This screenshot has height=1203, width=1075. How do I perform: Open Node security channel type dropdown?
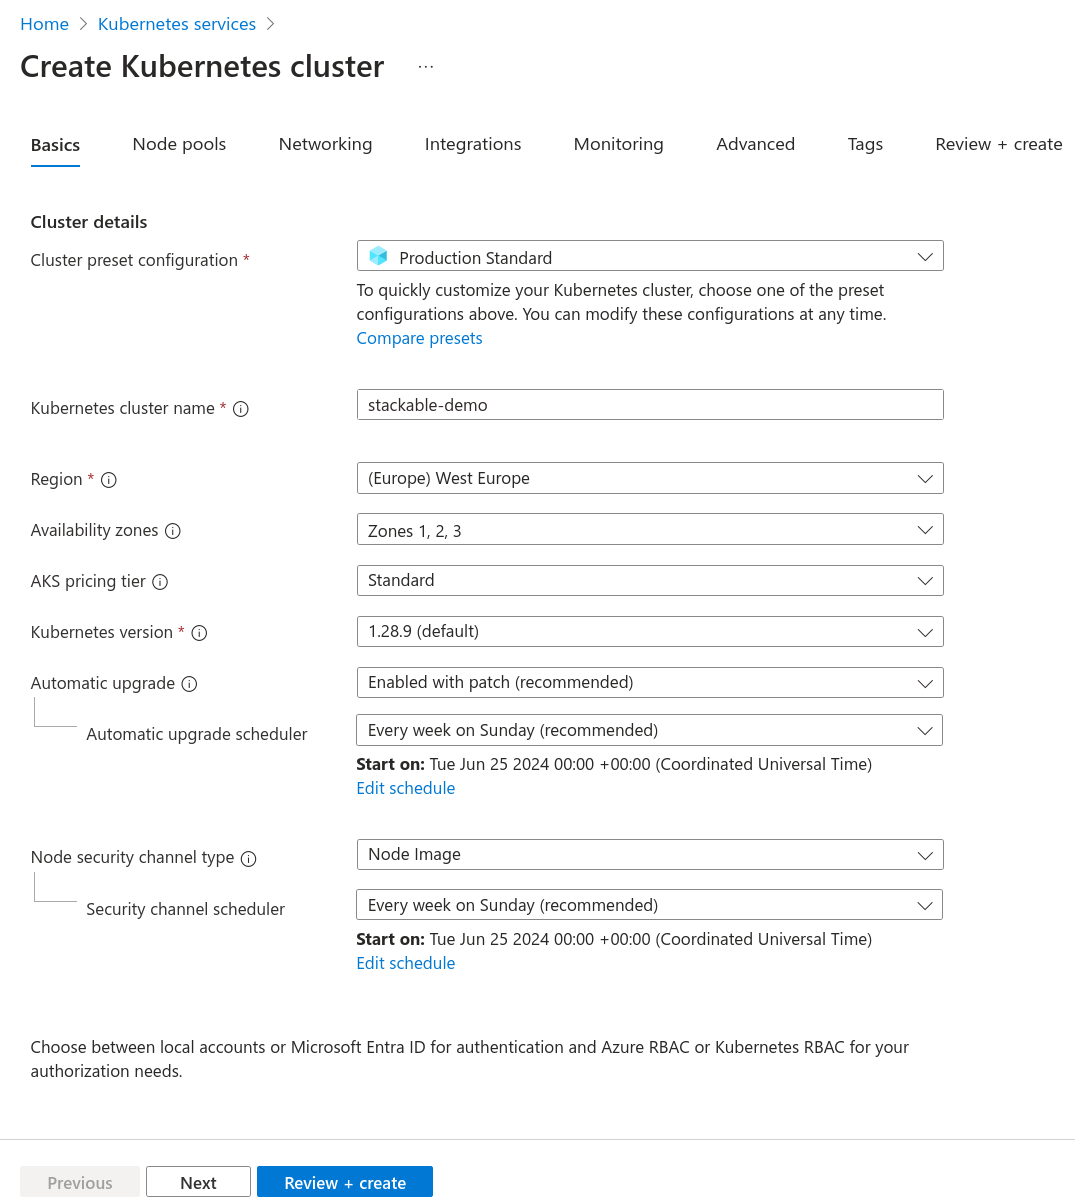tap(649, 855)
